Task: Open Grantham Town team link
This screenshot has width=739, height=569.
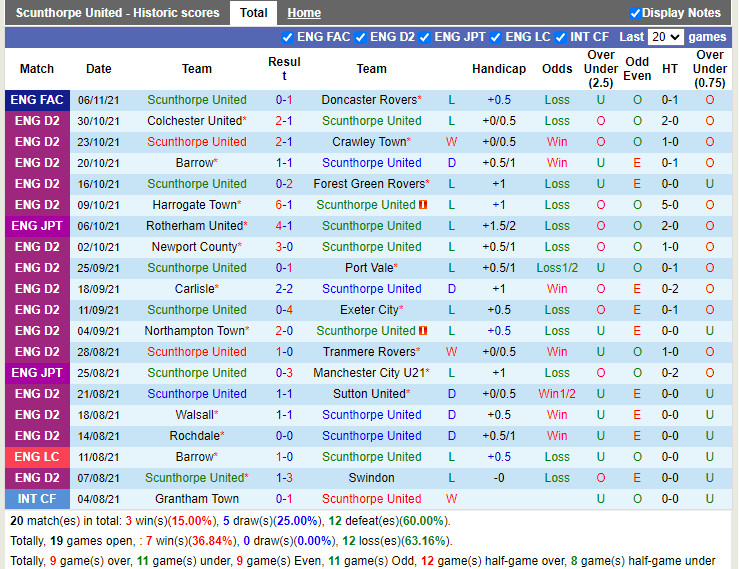Action: [197, 499]
